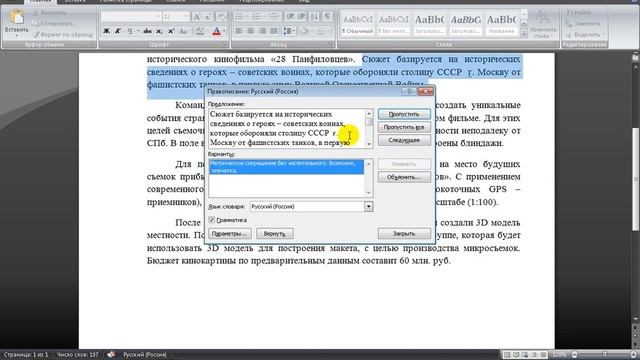Open the Ссылки ribbon tab
The height and width of the screenshot is (360, 640).
click(x=176, y=1)
